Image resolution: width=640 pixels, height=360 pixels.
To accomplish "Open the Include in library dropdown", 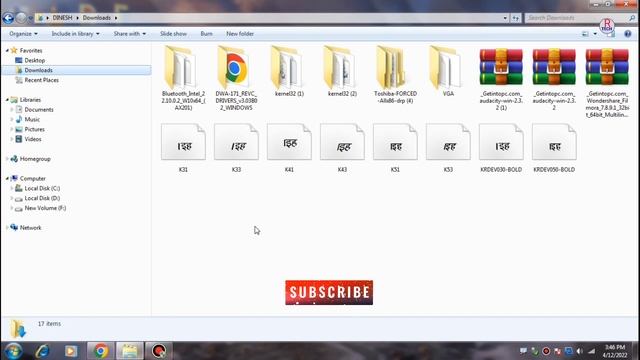I will click(76, 34).
